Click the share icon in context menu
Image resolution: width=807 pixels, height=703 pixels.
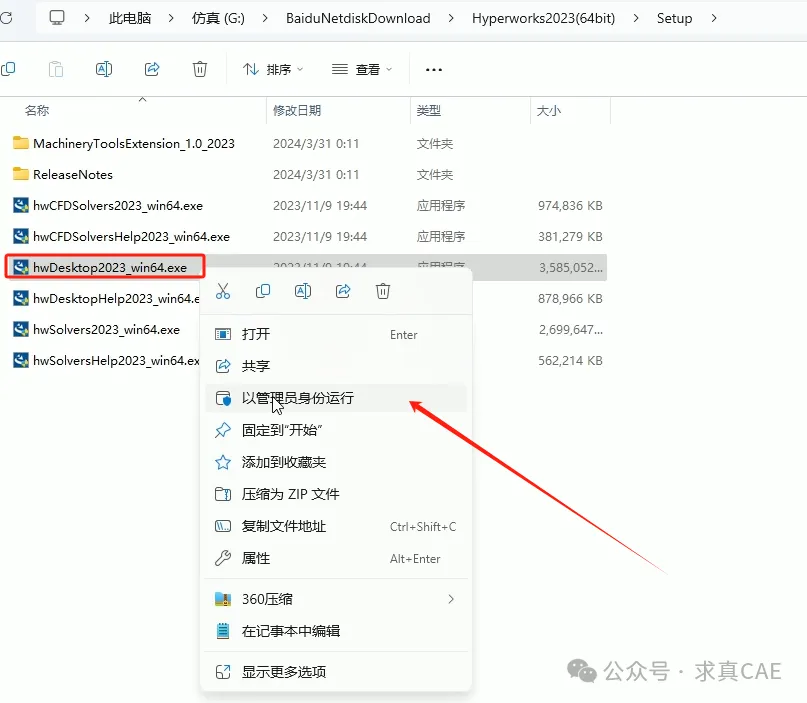[343, 291]
